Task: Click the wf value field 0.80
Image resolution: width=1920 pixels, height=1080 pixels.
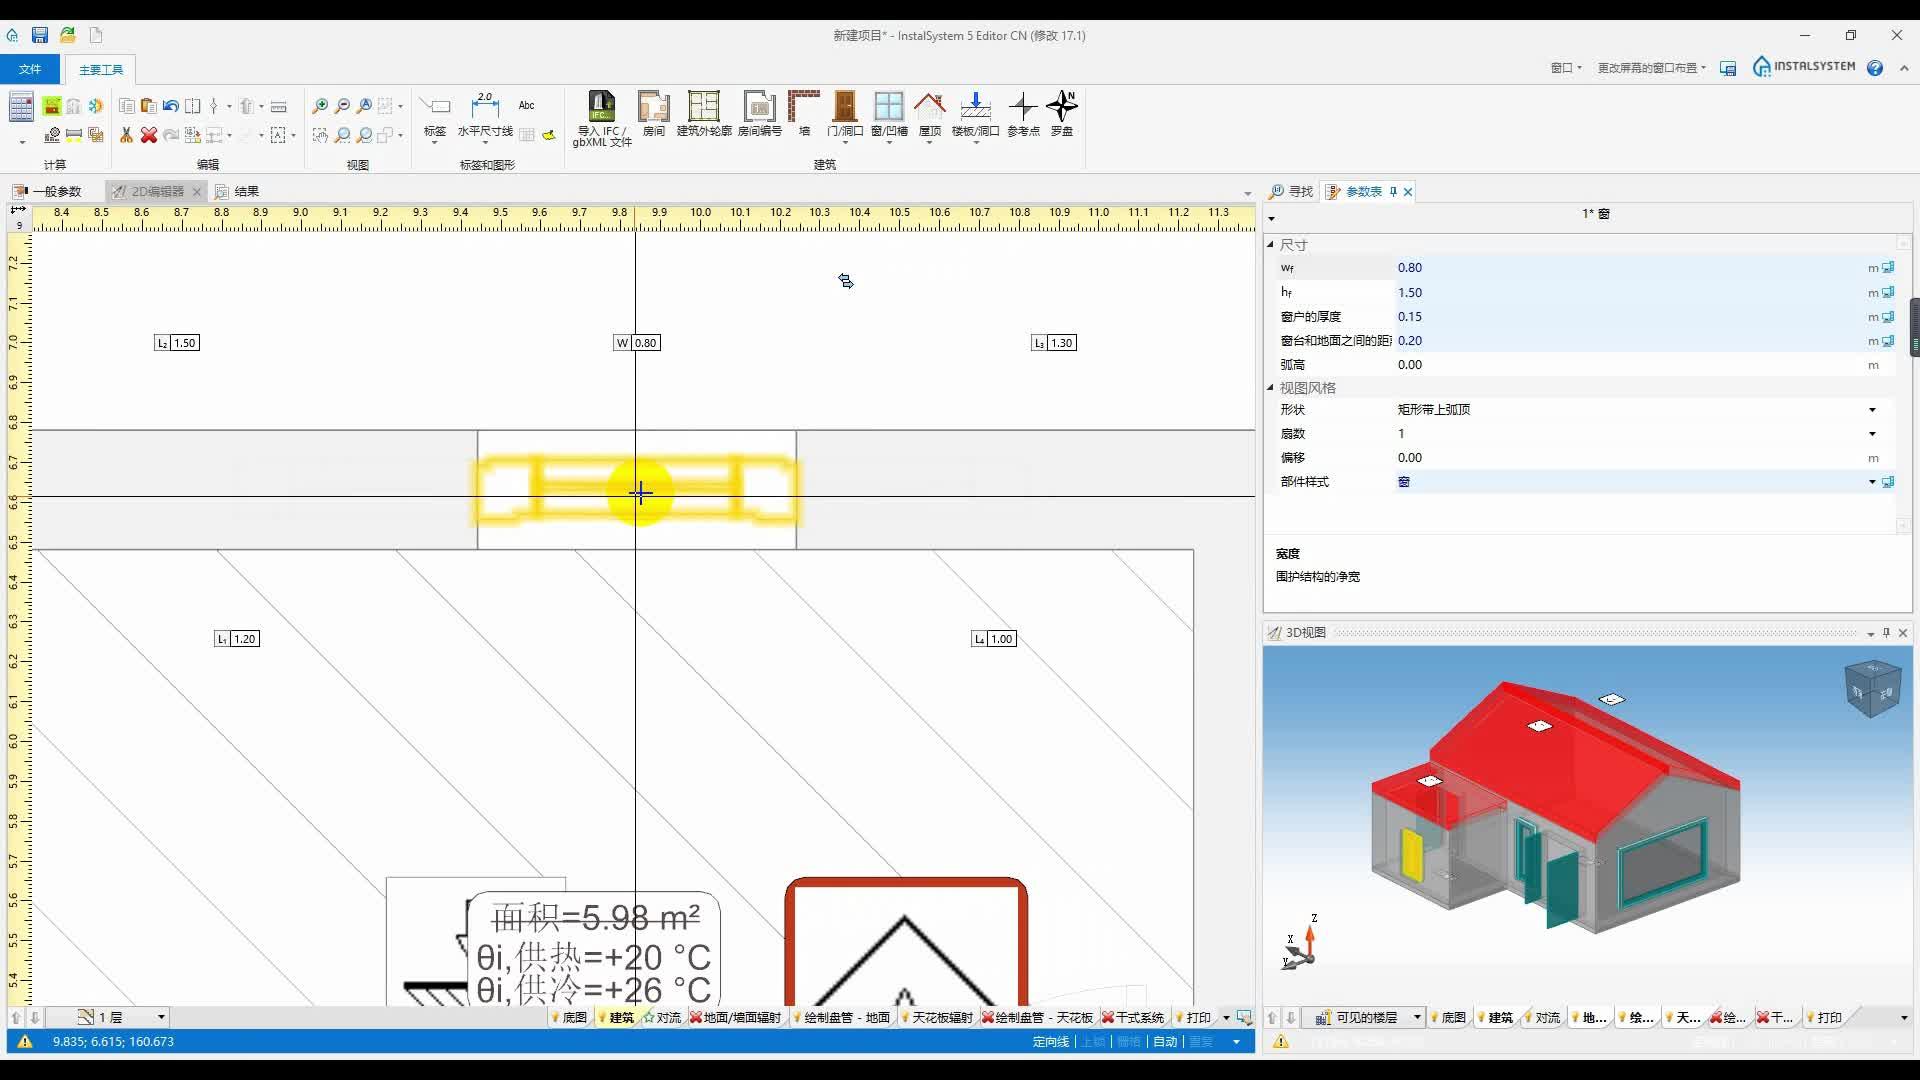Action: point(1630,268)
